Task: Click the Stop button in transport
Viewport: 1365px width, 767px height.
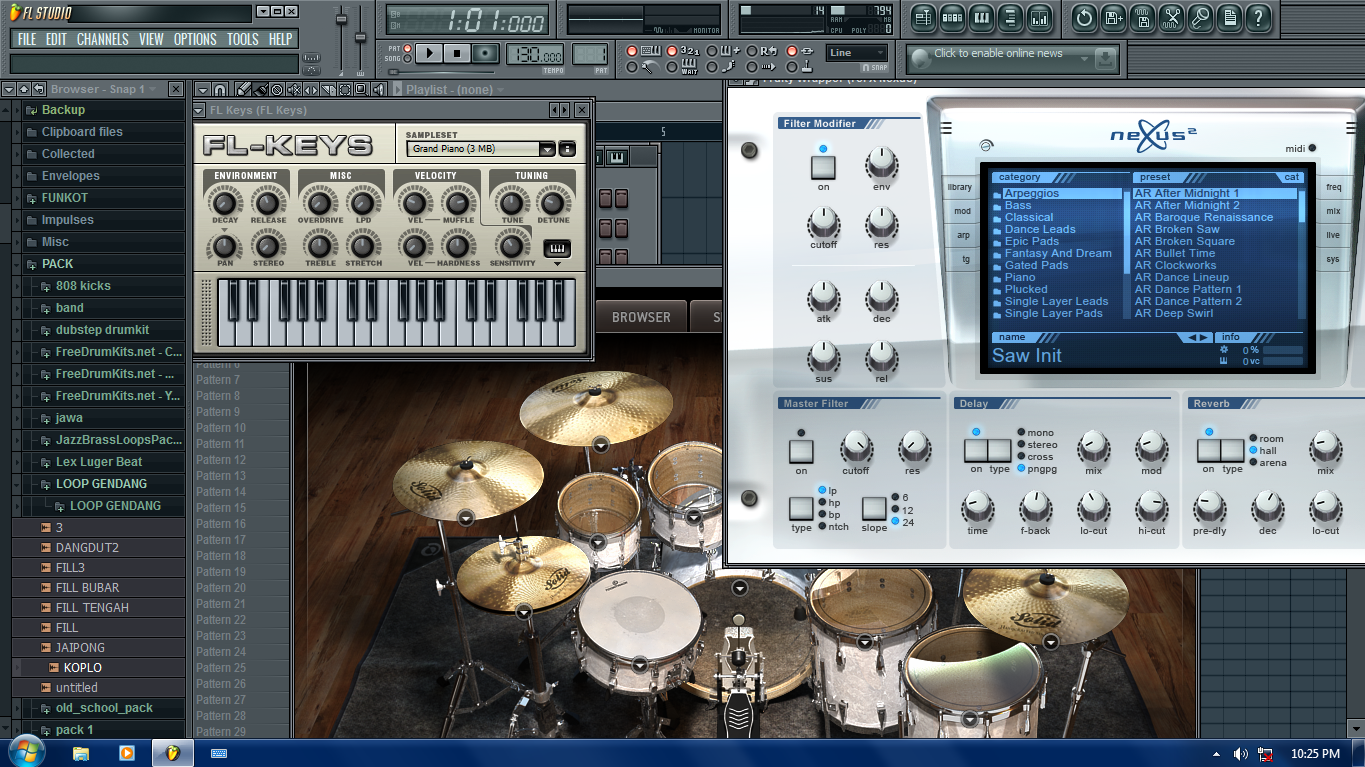Action: pyautogui.click(x=458, y=53)
